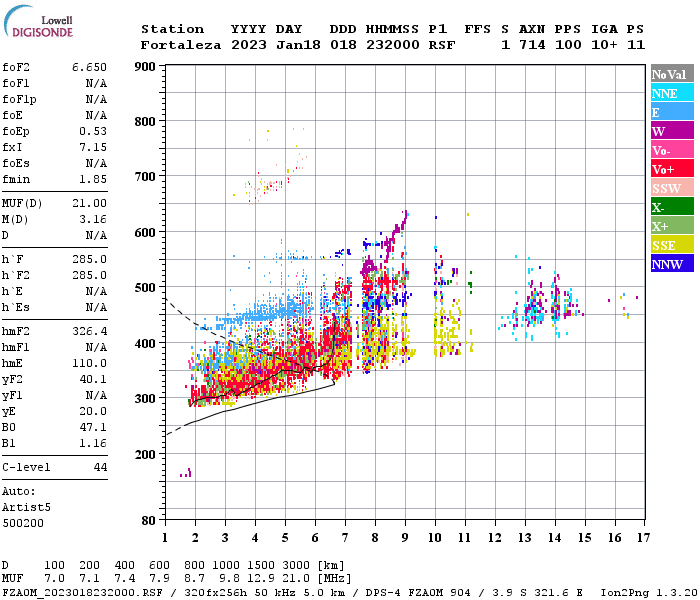The width and height of the screenshot is (700, 600).
Task: Select the NNW blue legend swatch
Action: click(672, 263)
